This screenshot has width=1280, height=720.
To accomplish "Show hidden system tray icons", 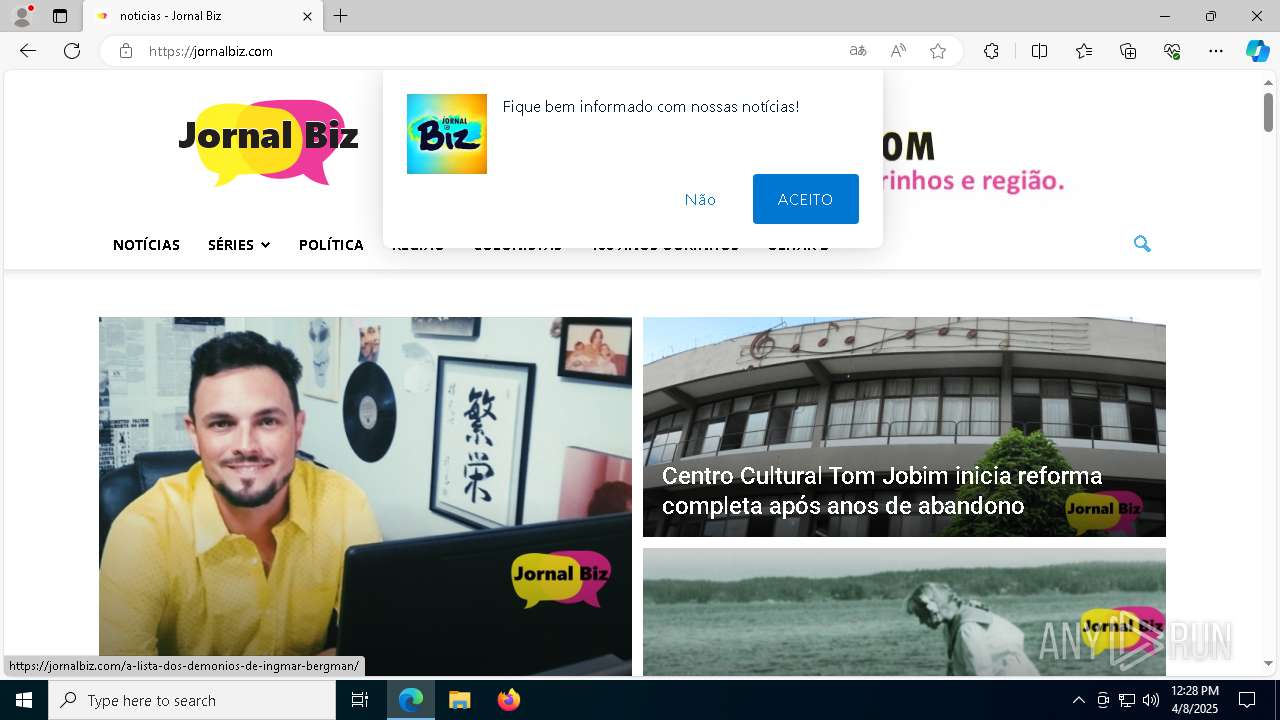I will tap(1078, 700).
